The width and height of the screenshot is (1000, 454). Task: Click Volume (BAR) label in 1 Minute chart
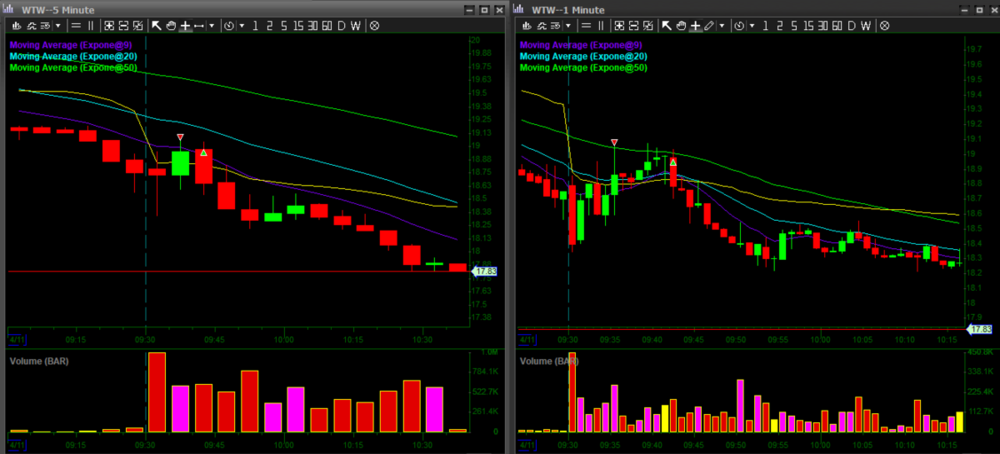[x=549, y=360]
